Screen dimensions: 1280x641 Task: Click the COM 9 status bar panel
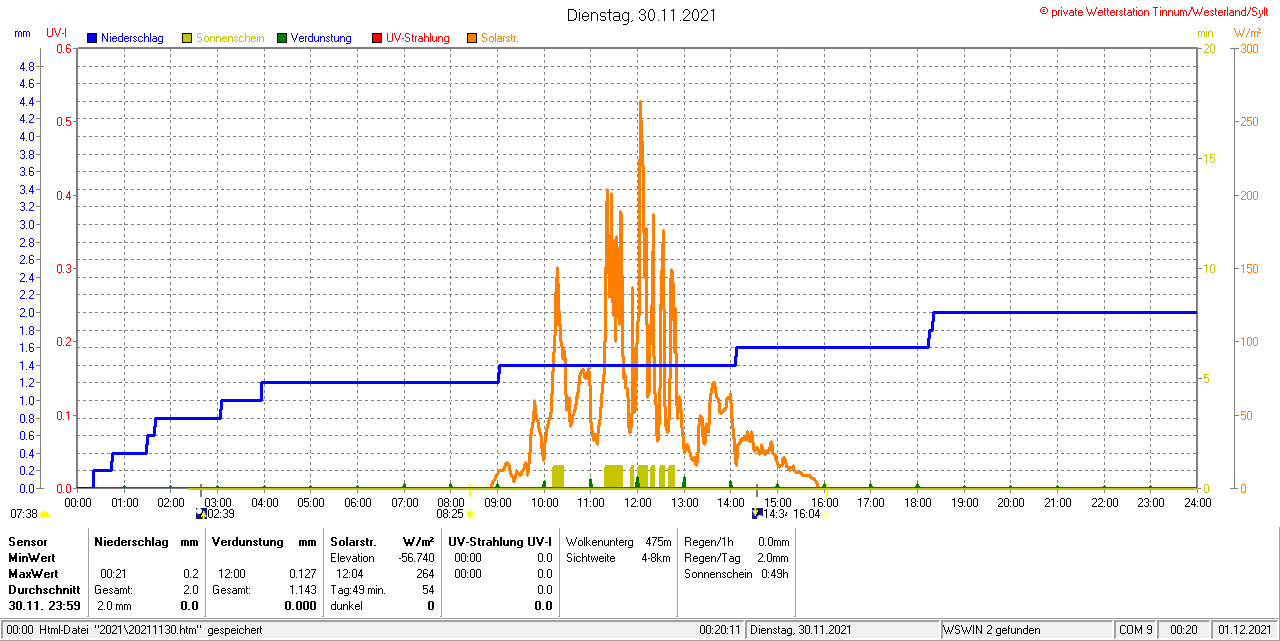(1136, 630)
